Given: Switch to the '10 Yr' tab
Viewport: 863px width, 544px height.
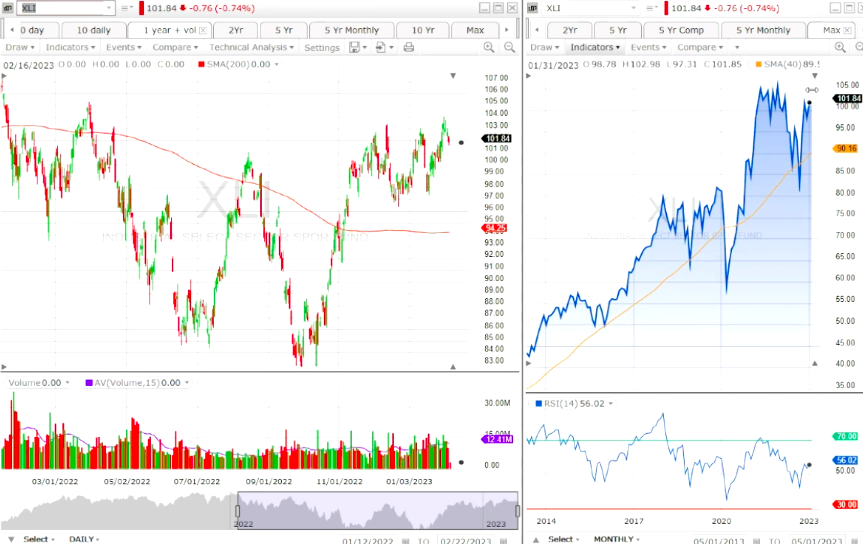Looking at the screenshot, I should 423,30.
